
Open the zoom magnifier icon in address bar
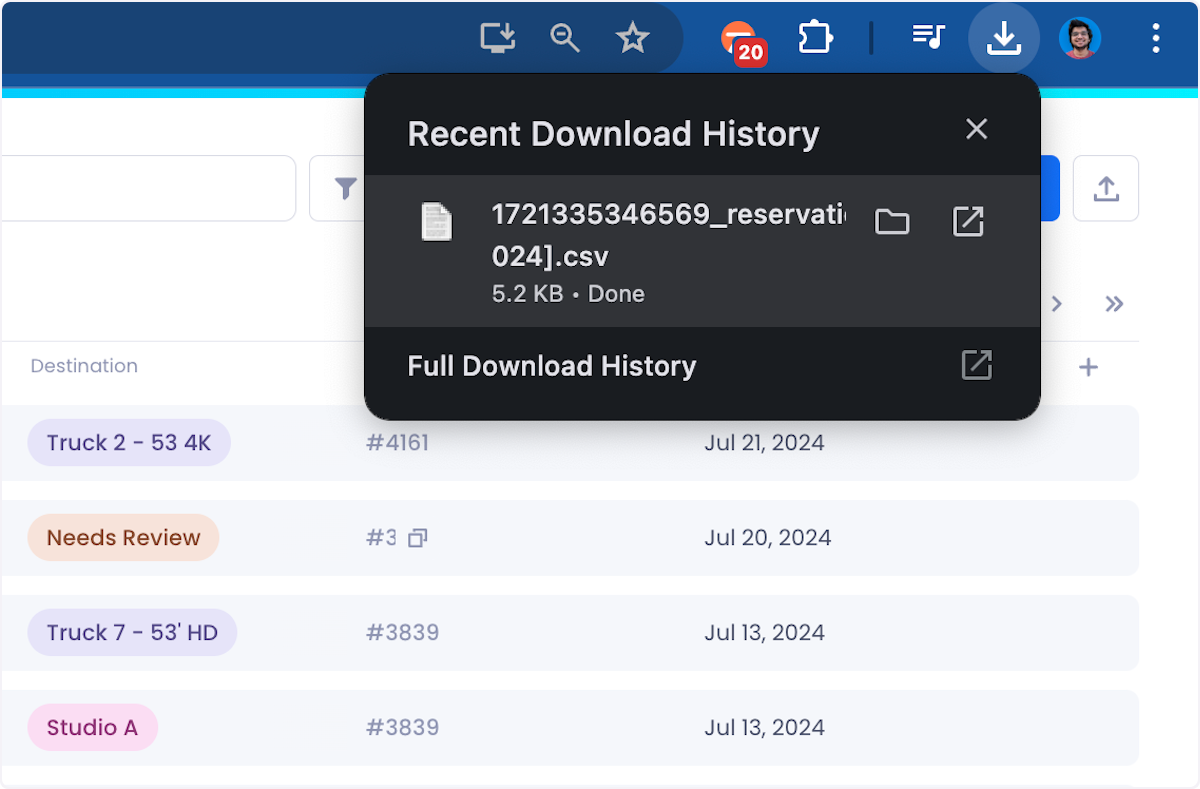coord(565,39)
